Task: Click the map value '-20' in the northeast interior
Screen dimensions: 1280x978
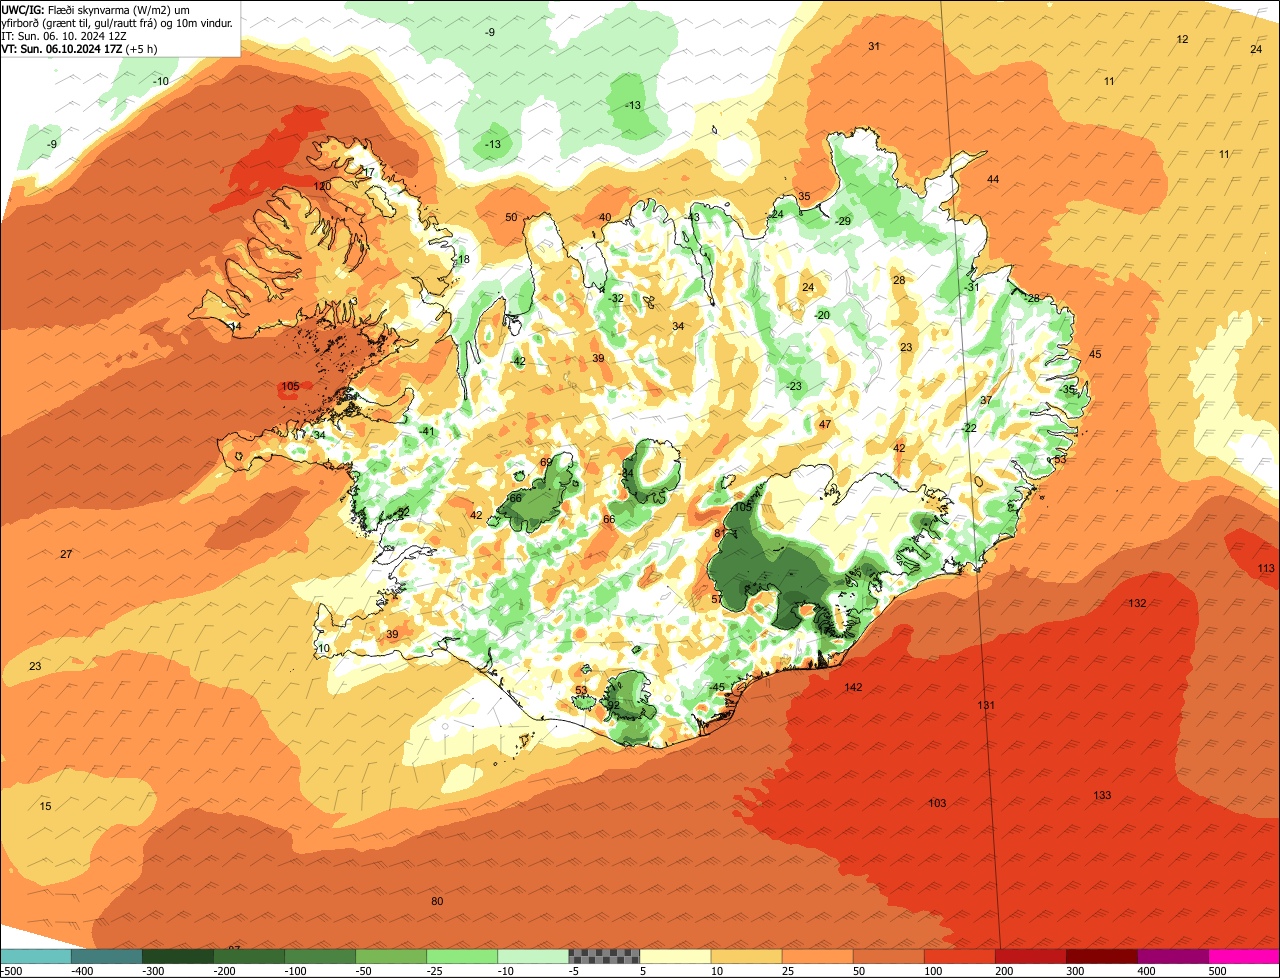Action: pos(822,315)
